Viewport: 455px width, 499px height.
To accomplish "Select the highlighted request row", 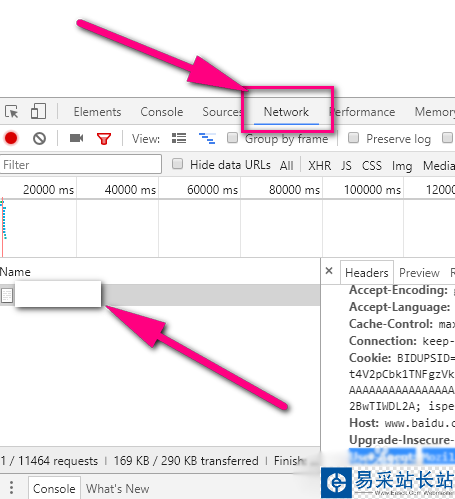I will pos(160,295).
